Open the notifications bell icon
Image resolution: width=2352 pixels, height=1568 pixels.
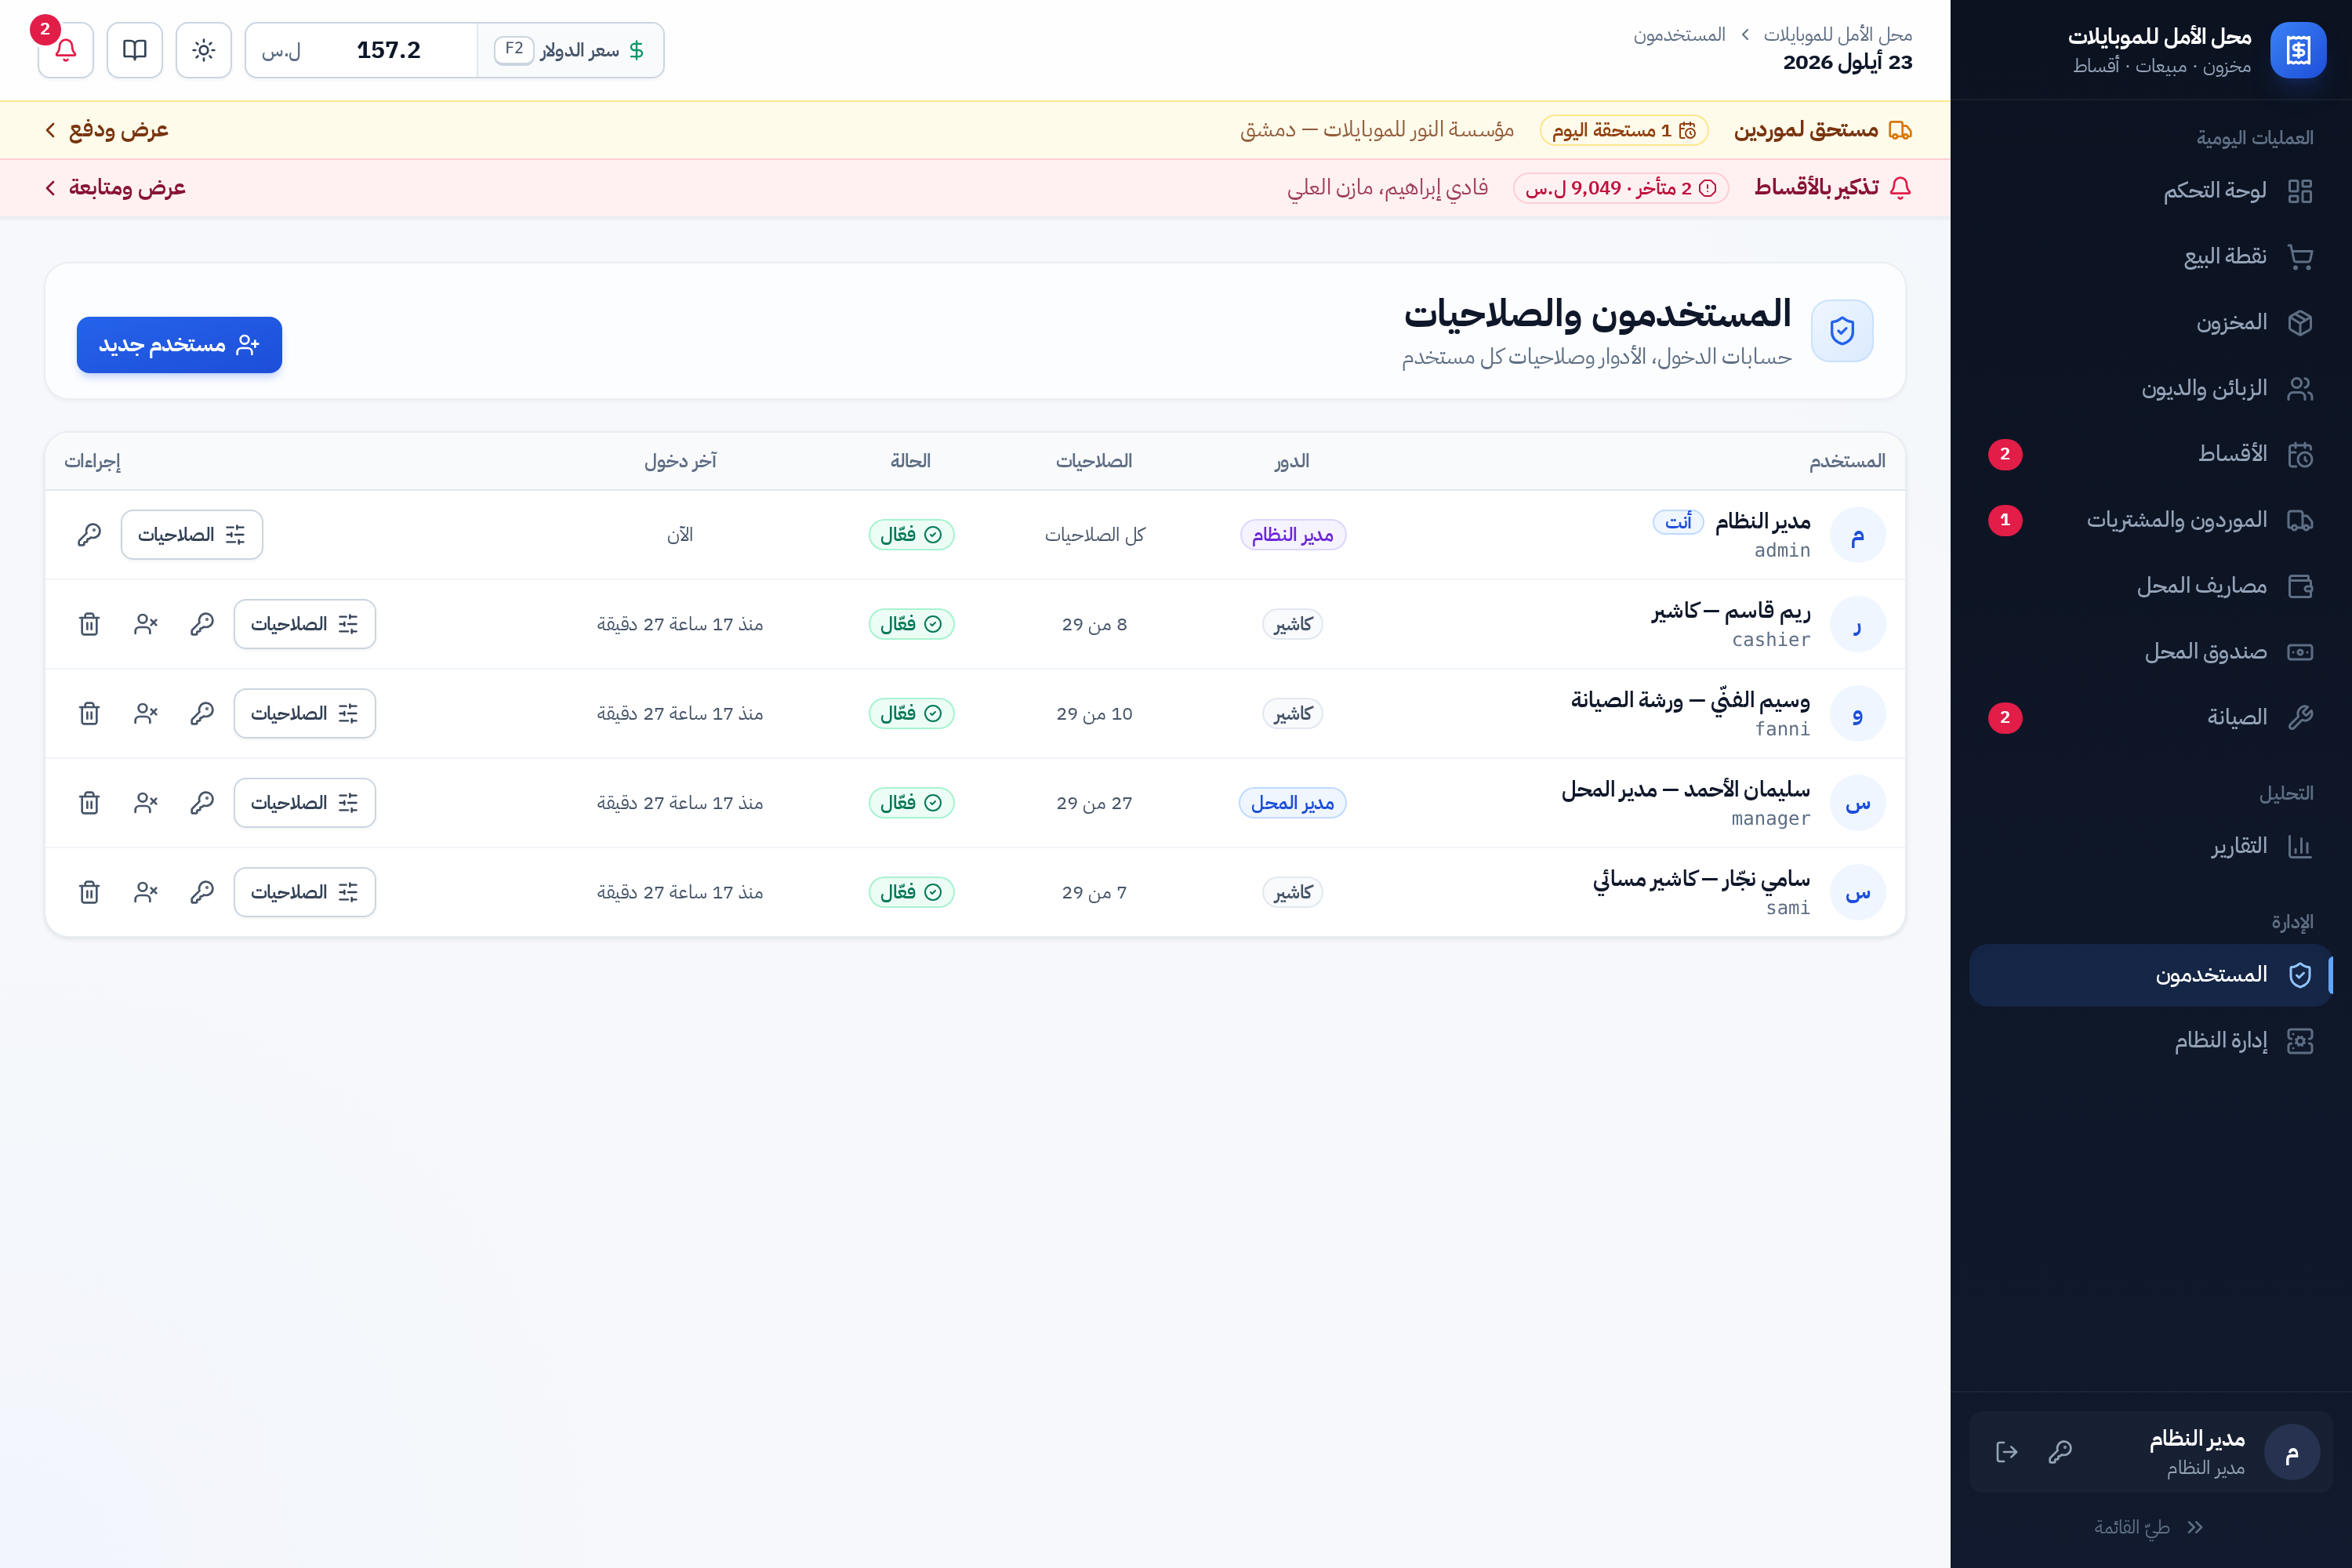coord(66,50)
